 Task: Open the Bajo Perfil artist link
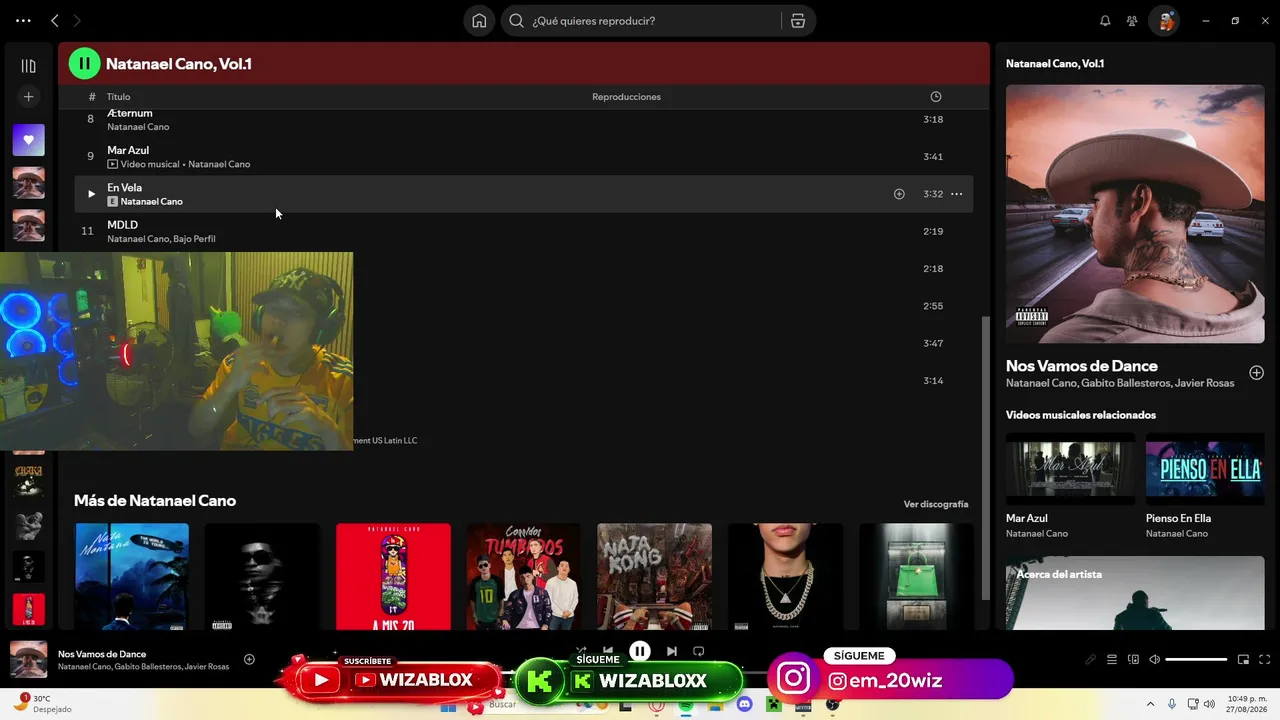coord(194,239)
